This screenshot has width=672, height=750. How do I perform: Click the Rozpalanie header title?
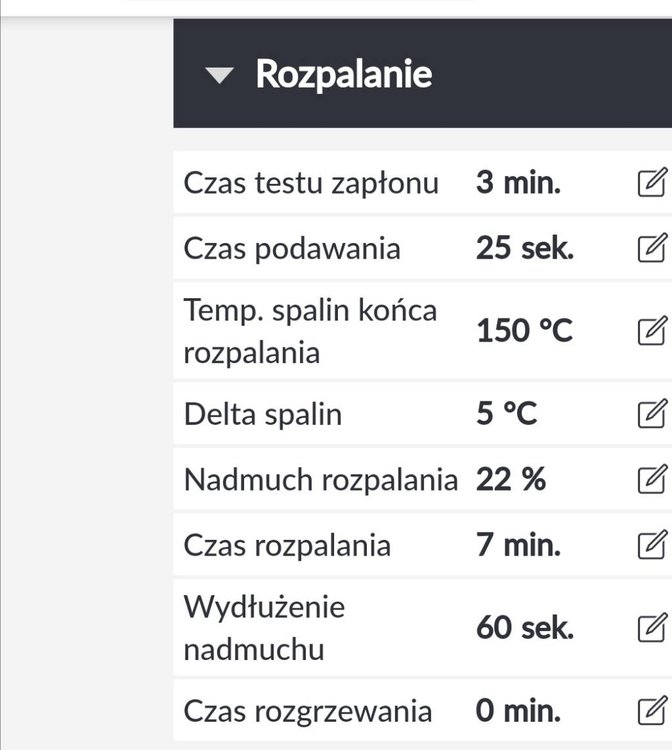click(343, 74)
